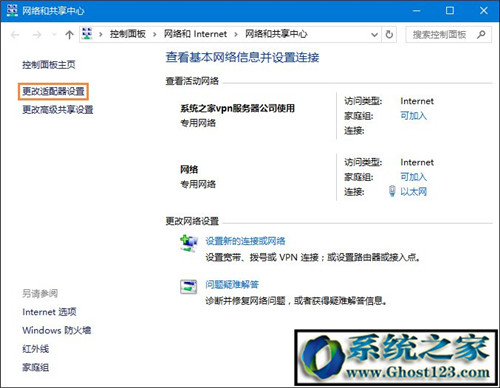Open the address bar history dropdown

tap(374, 34)
